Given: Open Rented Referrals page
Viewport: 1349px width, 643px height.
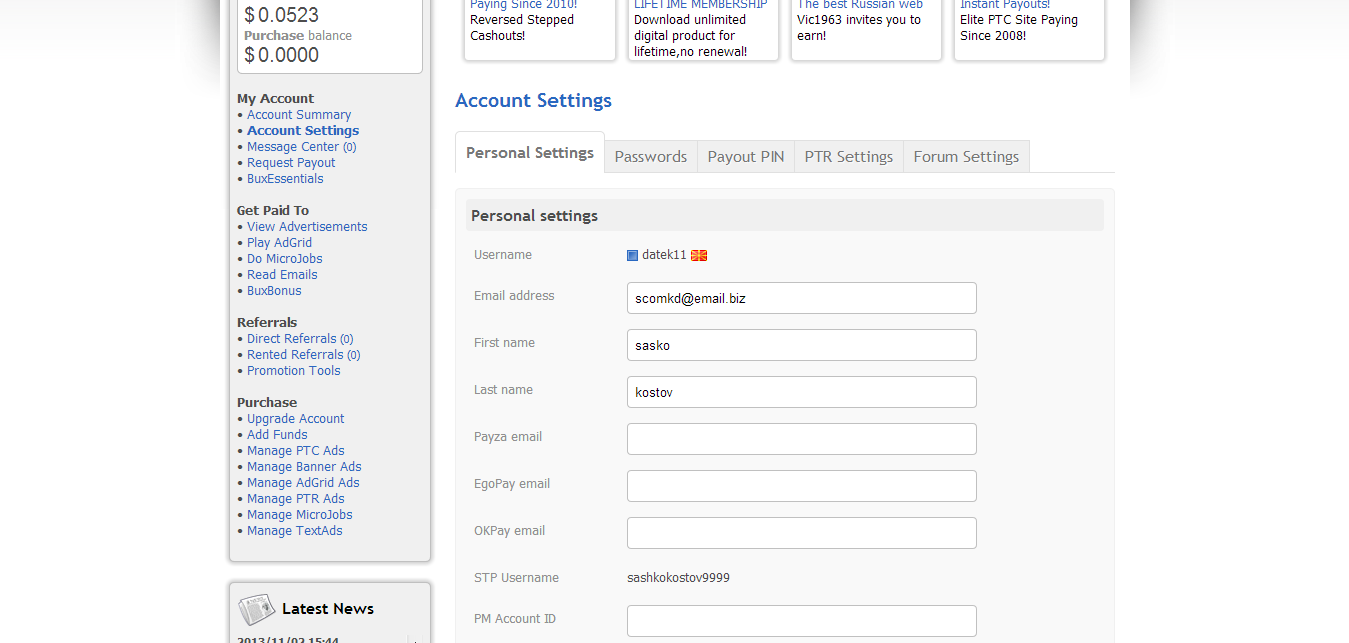Looking at the screenshot, I should click(x=295, y=355).
